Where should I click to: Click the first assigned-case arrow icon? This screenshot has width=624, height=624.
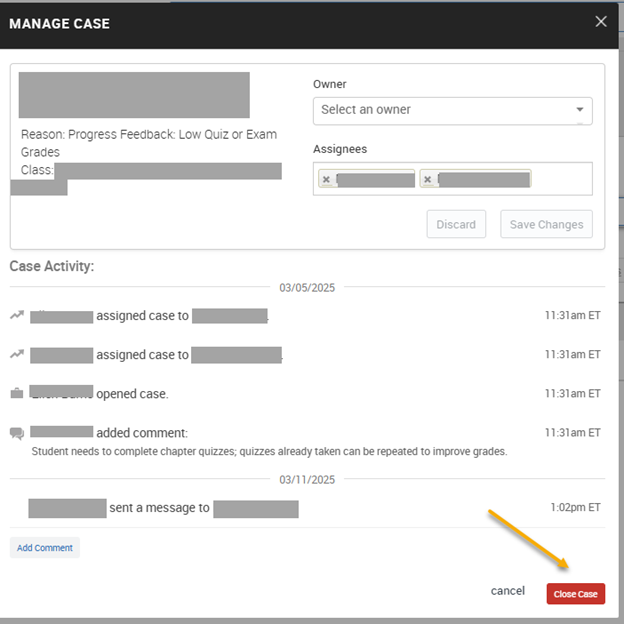[16, 316]
